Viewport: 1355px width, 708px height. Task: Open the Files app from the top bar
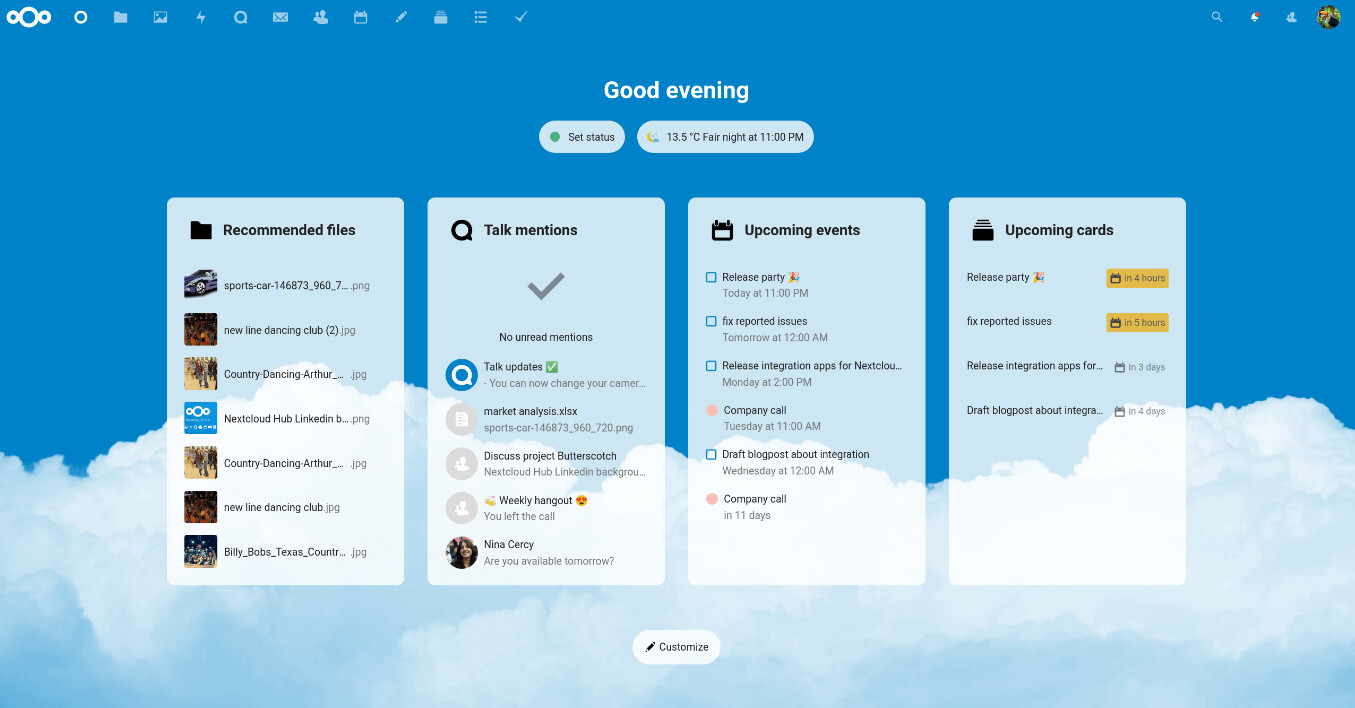point(121,17)
